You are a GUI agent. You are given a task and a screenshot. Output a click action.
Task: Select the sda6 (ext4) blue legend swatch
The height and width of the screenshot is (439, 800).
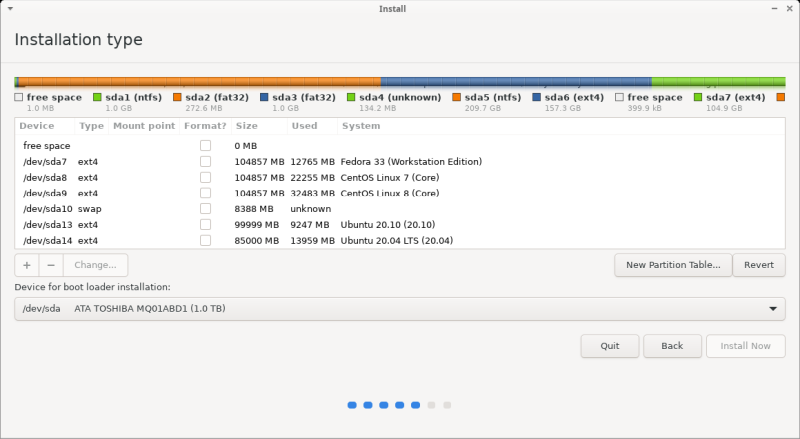point(537,97)
